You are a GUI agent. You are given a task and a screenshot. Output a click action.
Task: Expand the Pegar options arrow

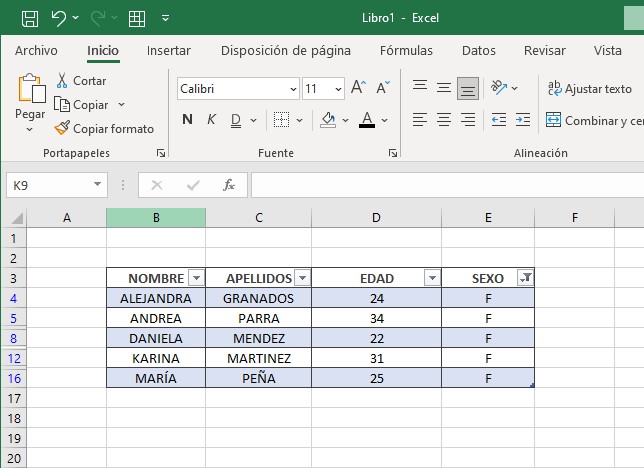coord(30,129)
